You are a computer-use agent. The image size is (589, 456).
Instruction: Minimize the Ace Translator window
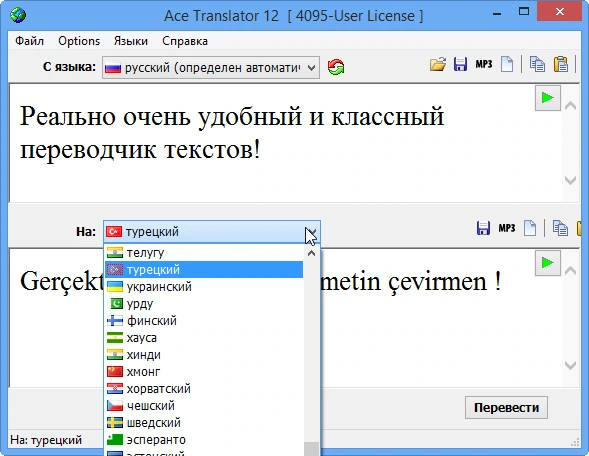pyautogui.click(x=497, y=13)
